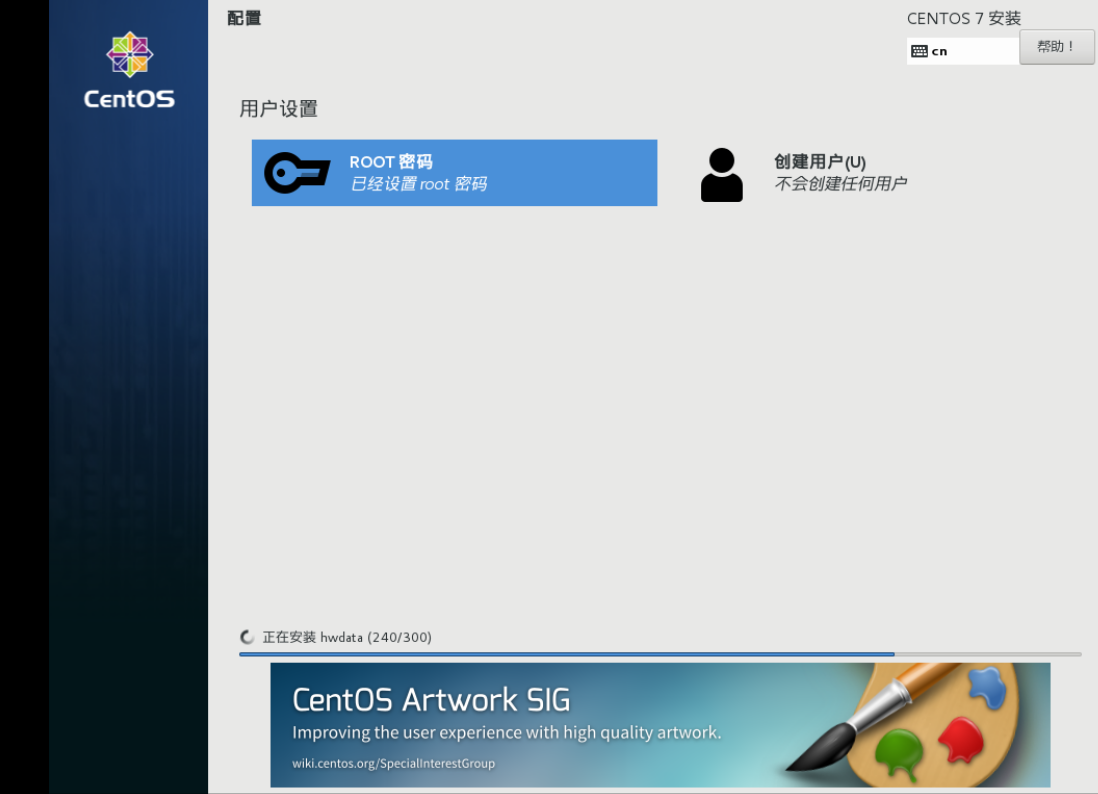Click the keyboard icon beside cn

[x=919, y=51]
